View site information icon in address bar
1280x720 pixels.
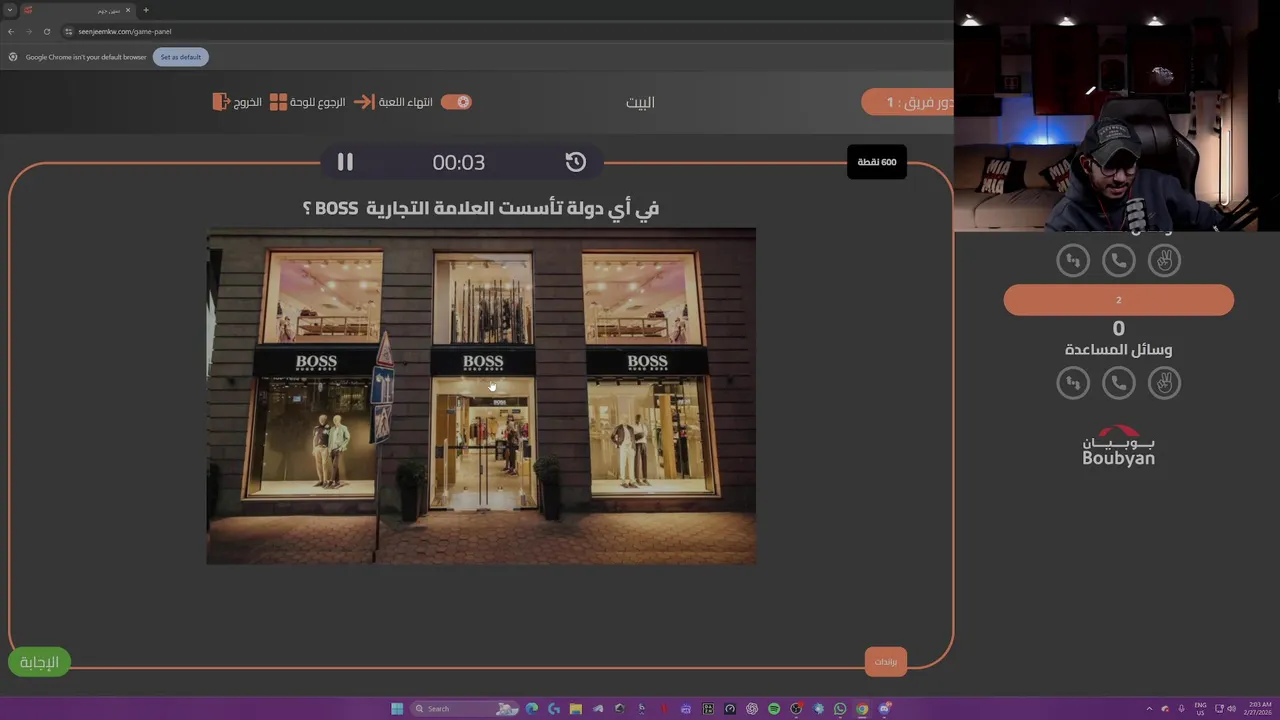click(x=68, y=31)
